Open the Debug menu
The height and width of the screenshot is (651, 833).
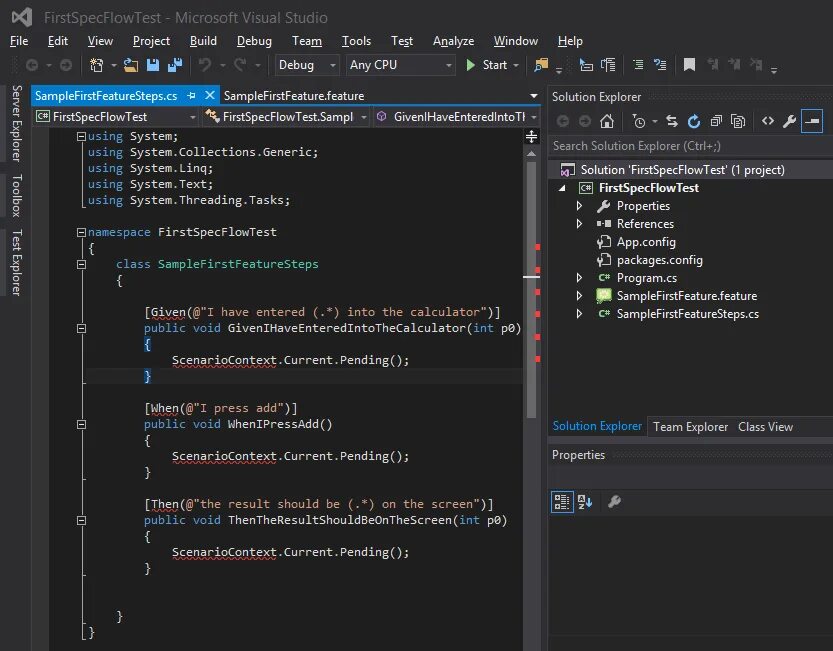click(x=254, y=41)
